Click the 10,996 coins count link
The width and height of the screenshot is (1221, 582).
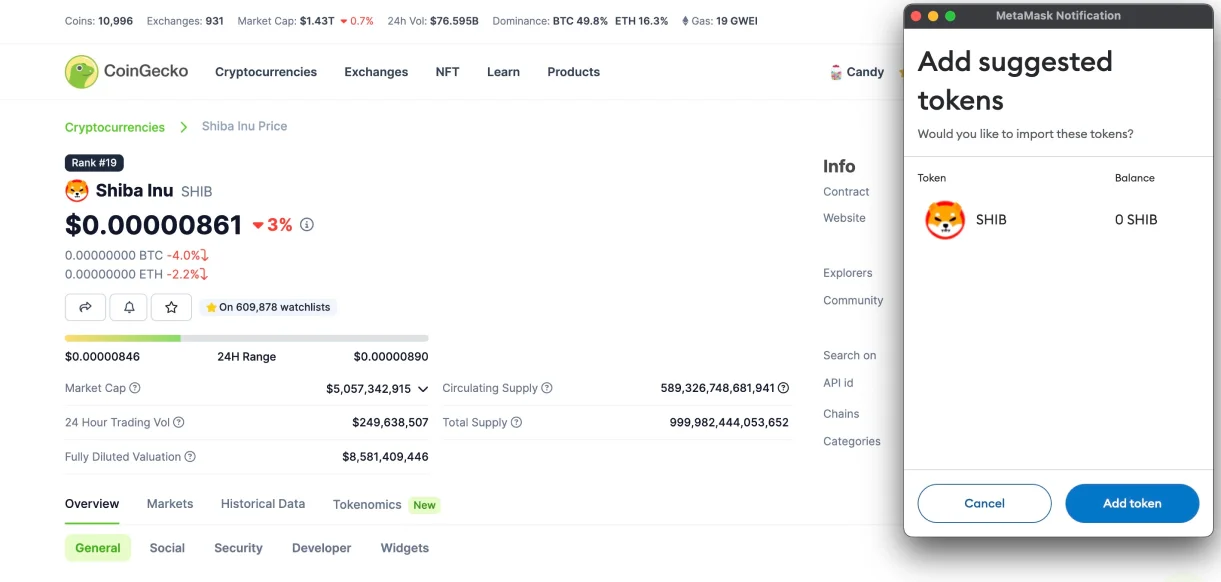pos(115,21)
